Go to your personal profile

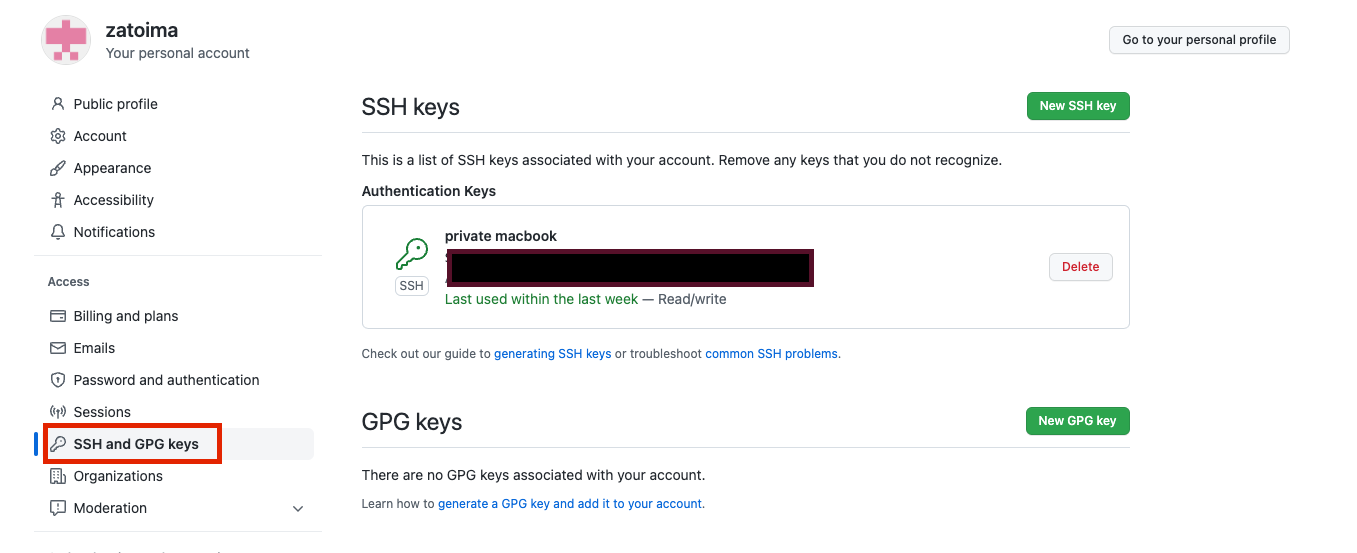1198,40
